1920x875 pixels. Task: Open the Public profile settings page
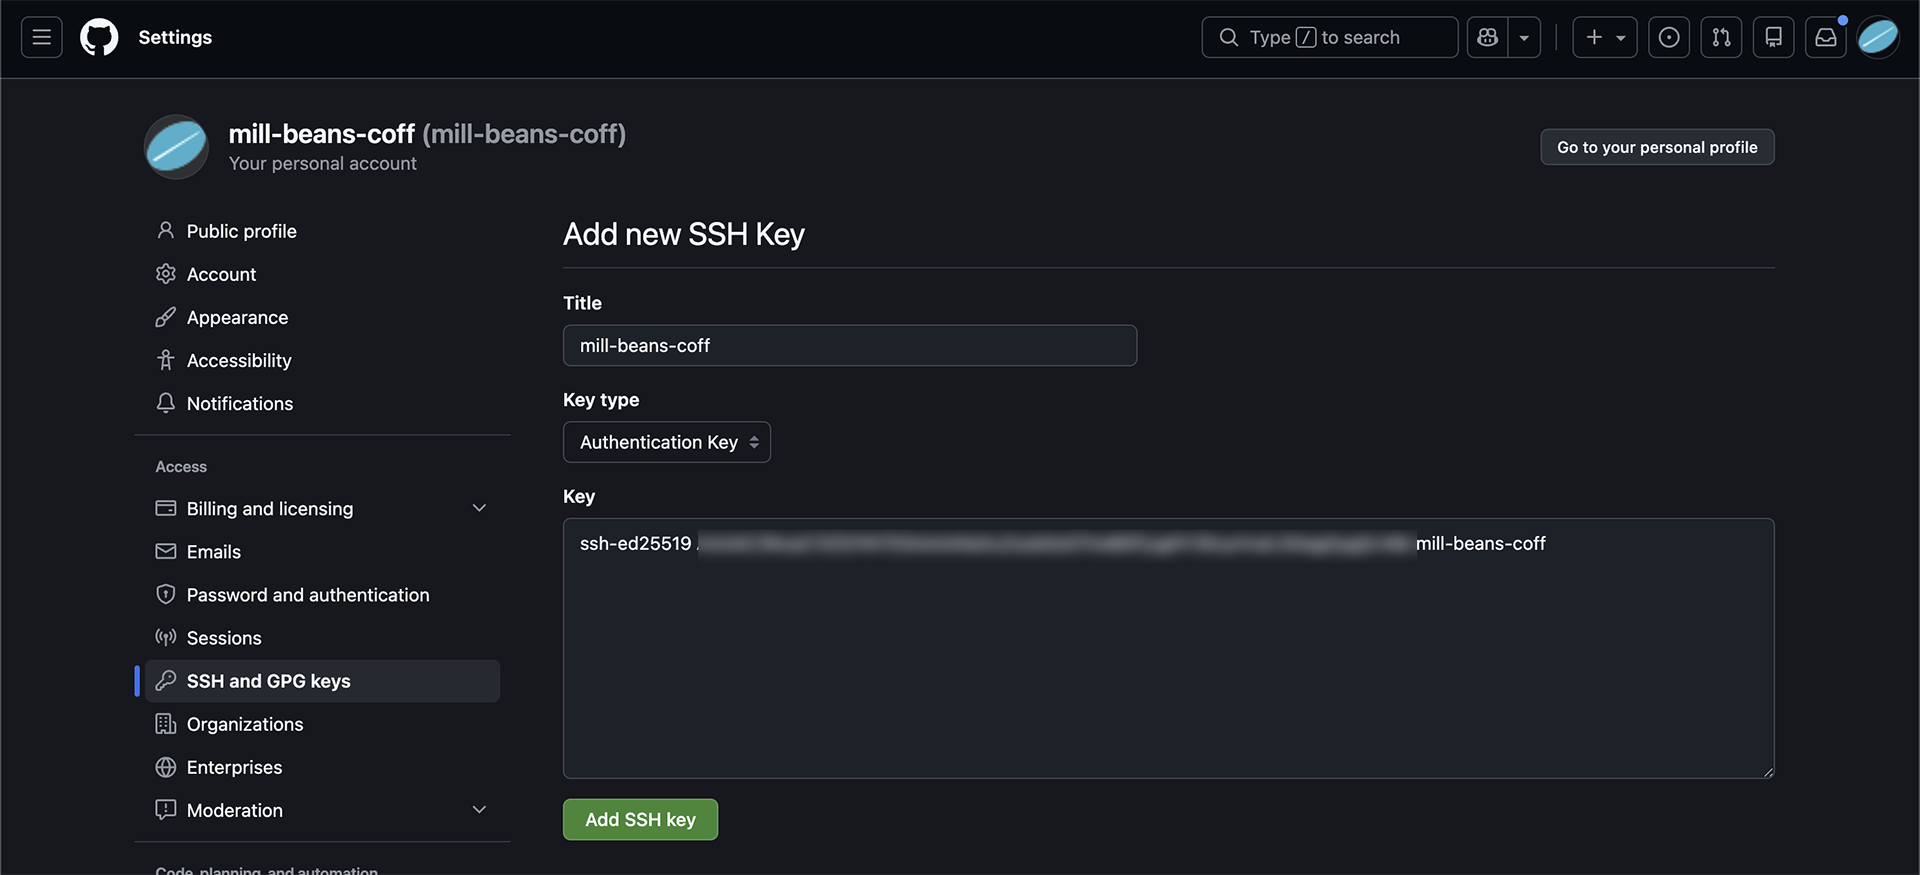[x=241, y=231]
